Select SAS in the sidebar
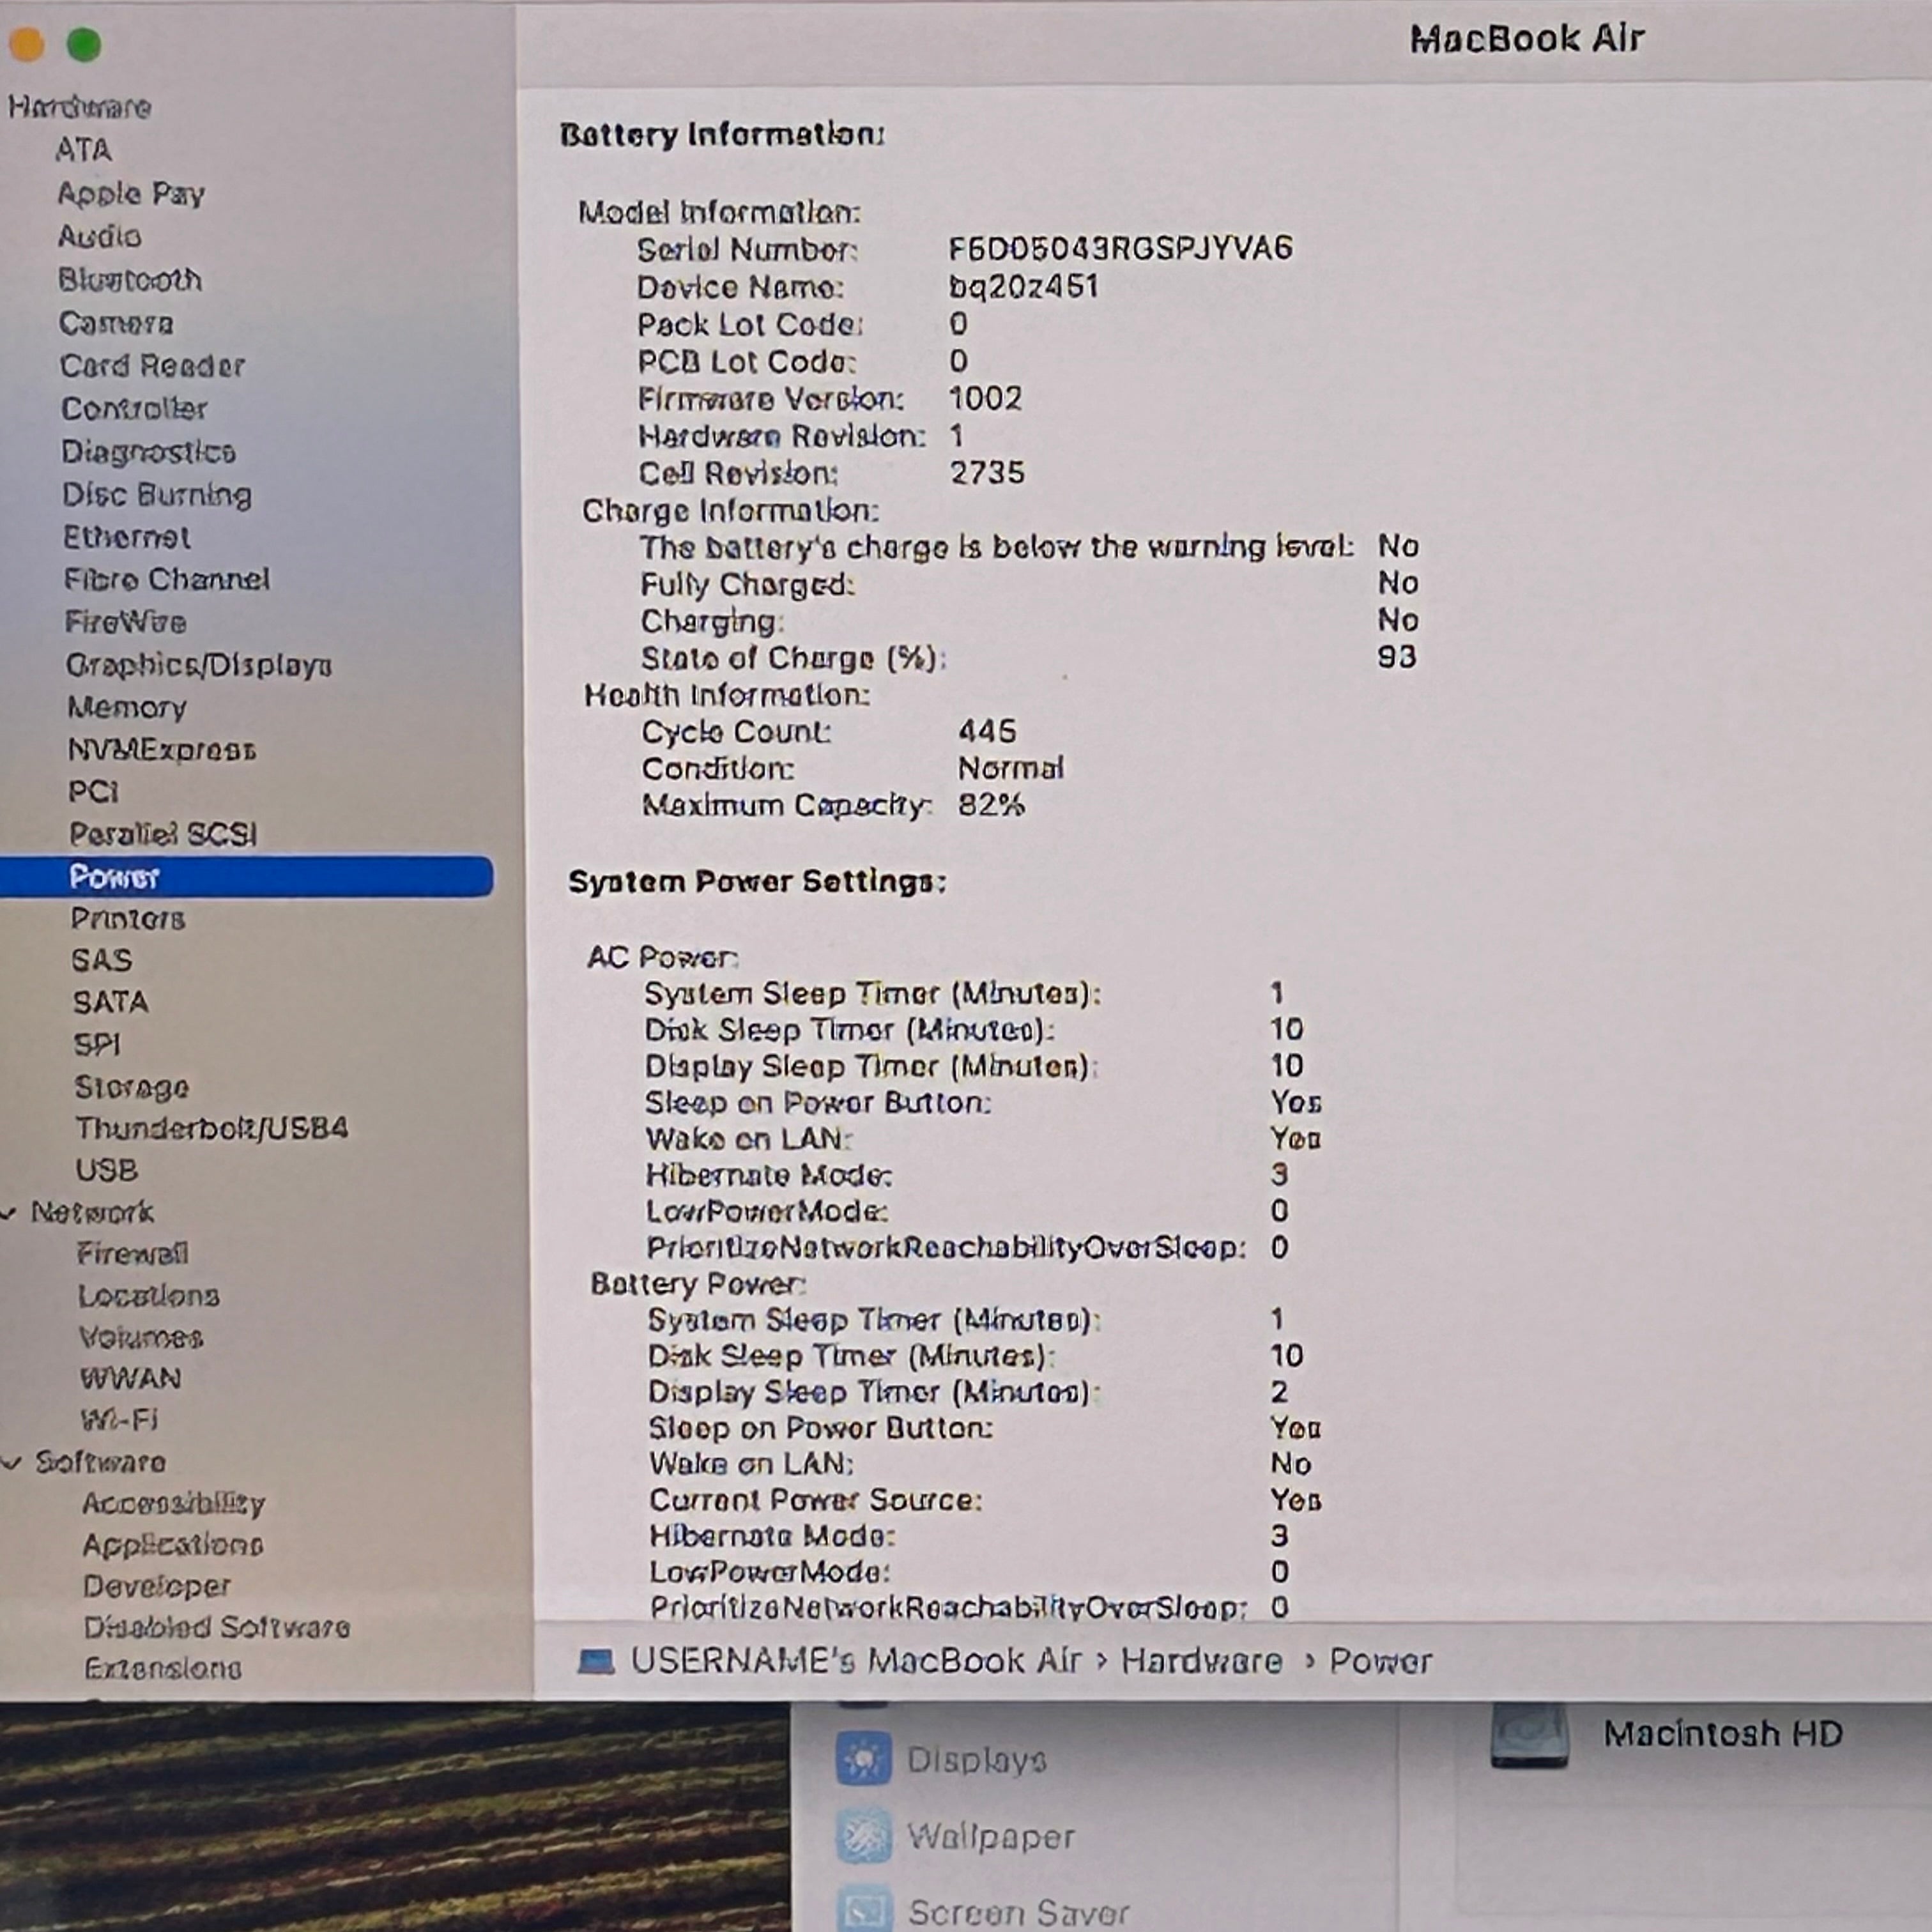This screenshot has height=1932, width=1932. pyautogui.click(x=101, y=960)
